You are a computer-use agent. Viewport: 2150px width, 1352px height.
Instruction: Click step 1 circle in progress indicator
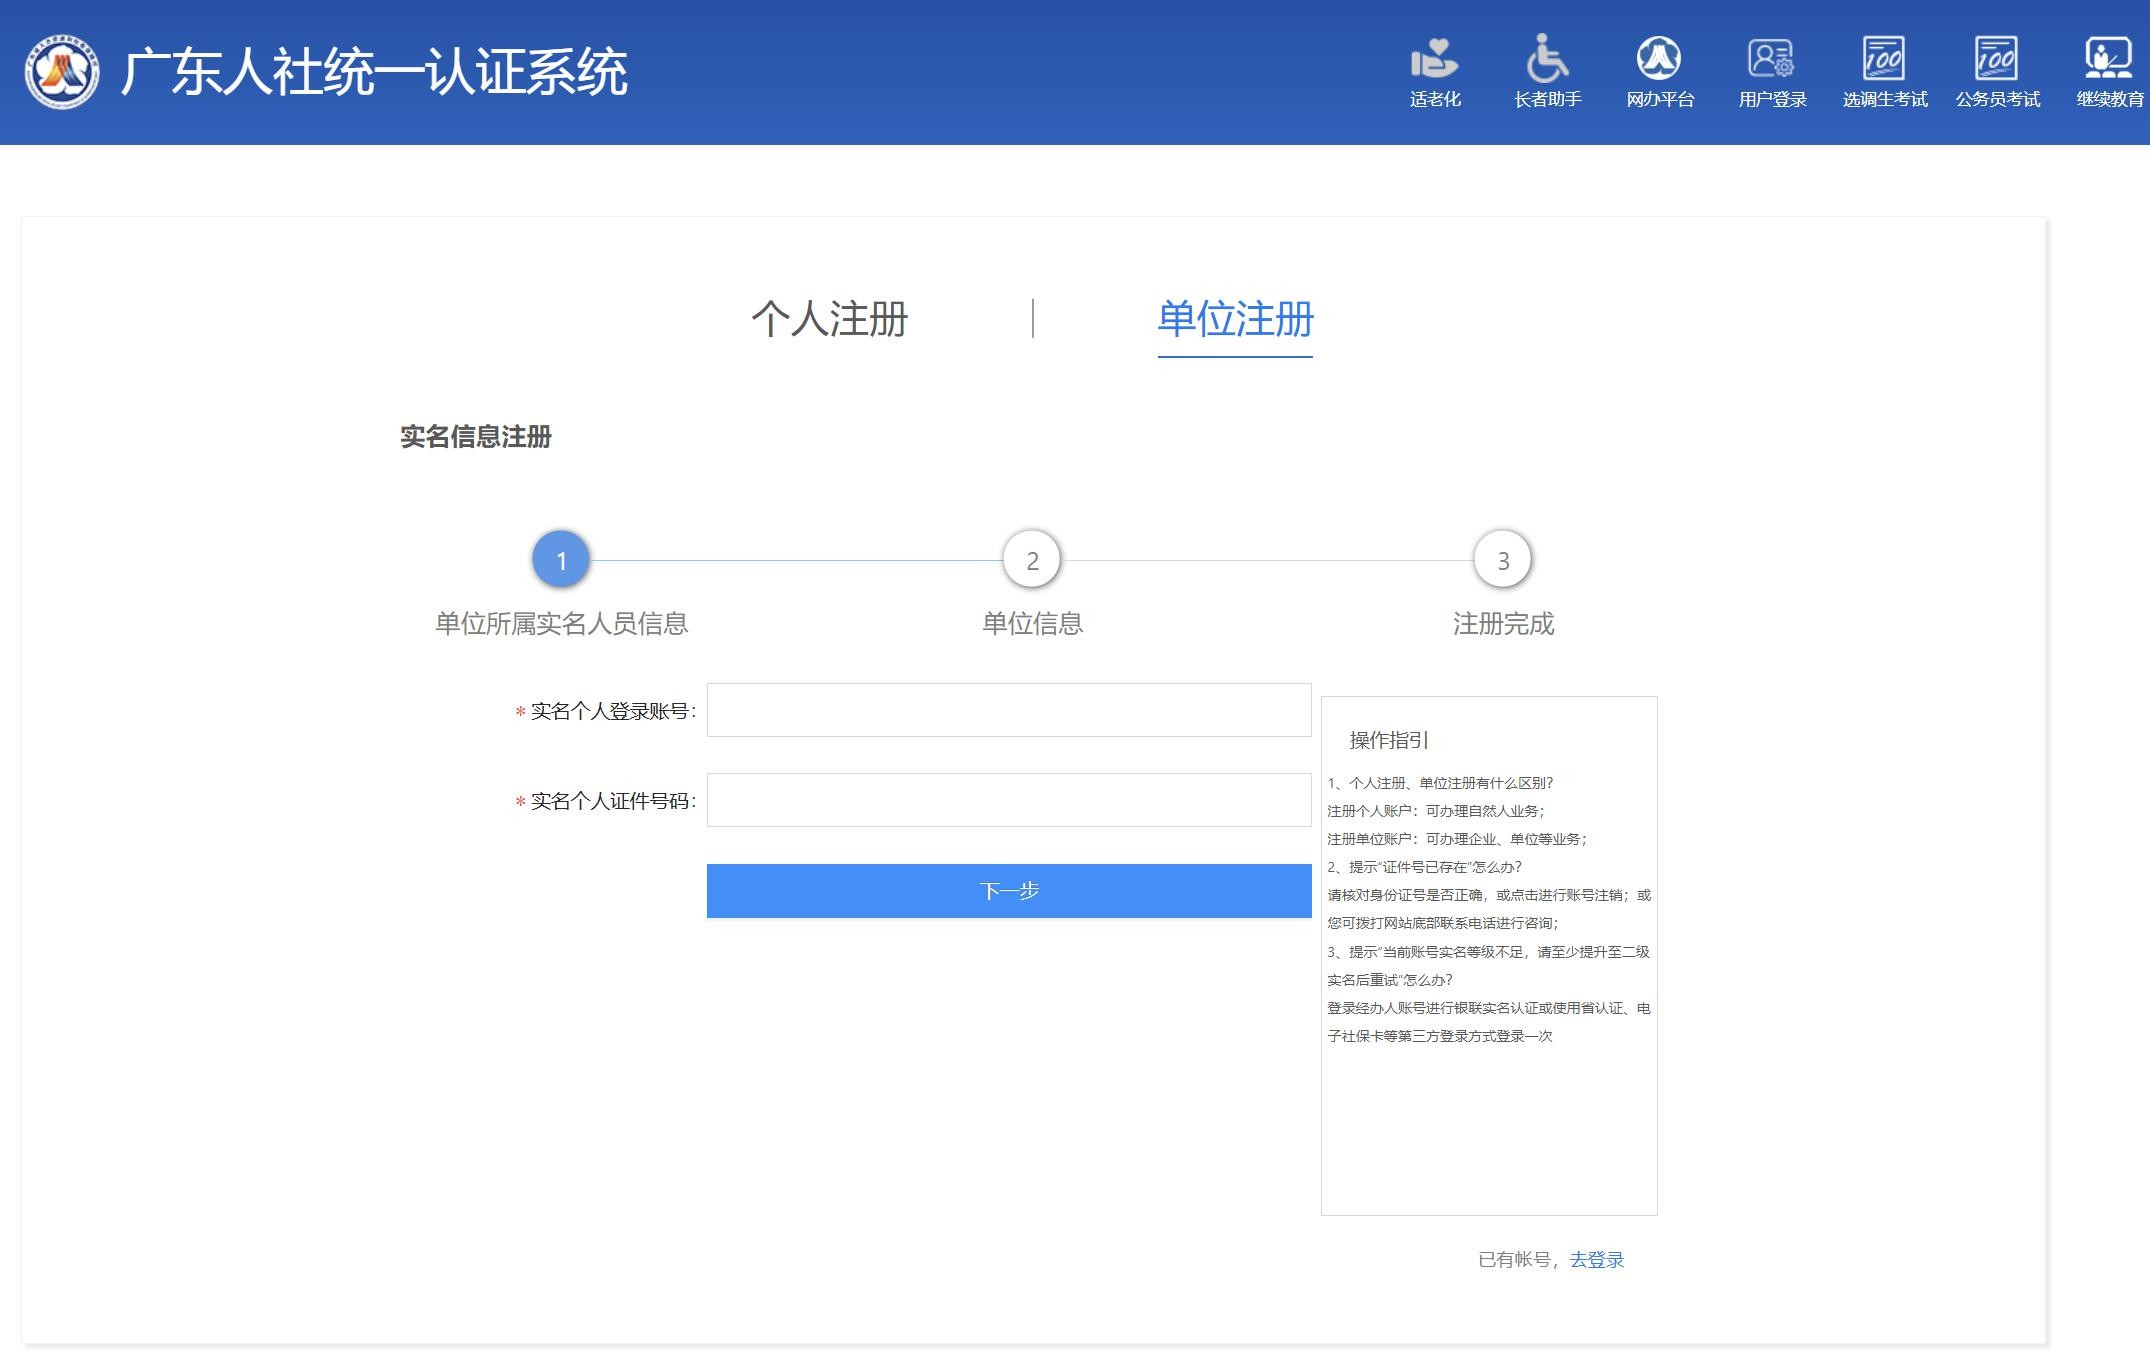(x=561, y=560)
